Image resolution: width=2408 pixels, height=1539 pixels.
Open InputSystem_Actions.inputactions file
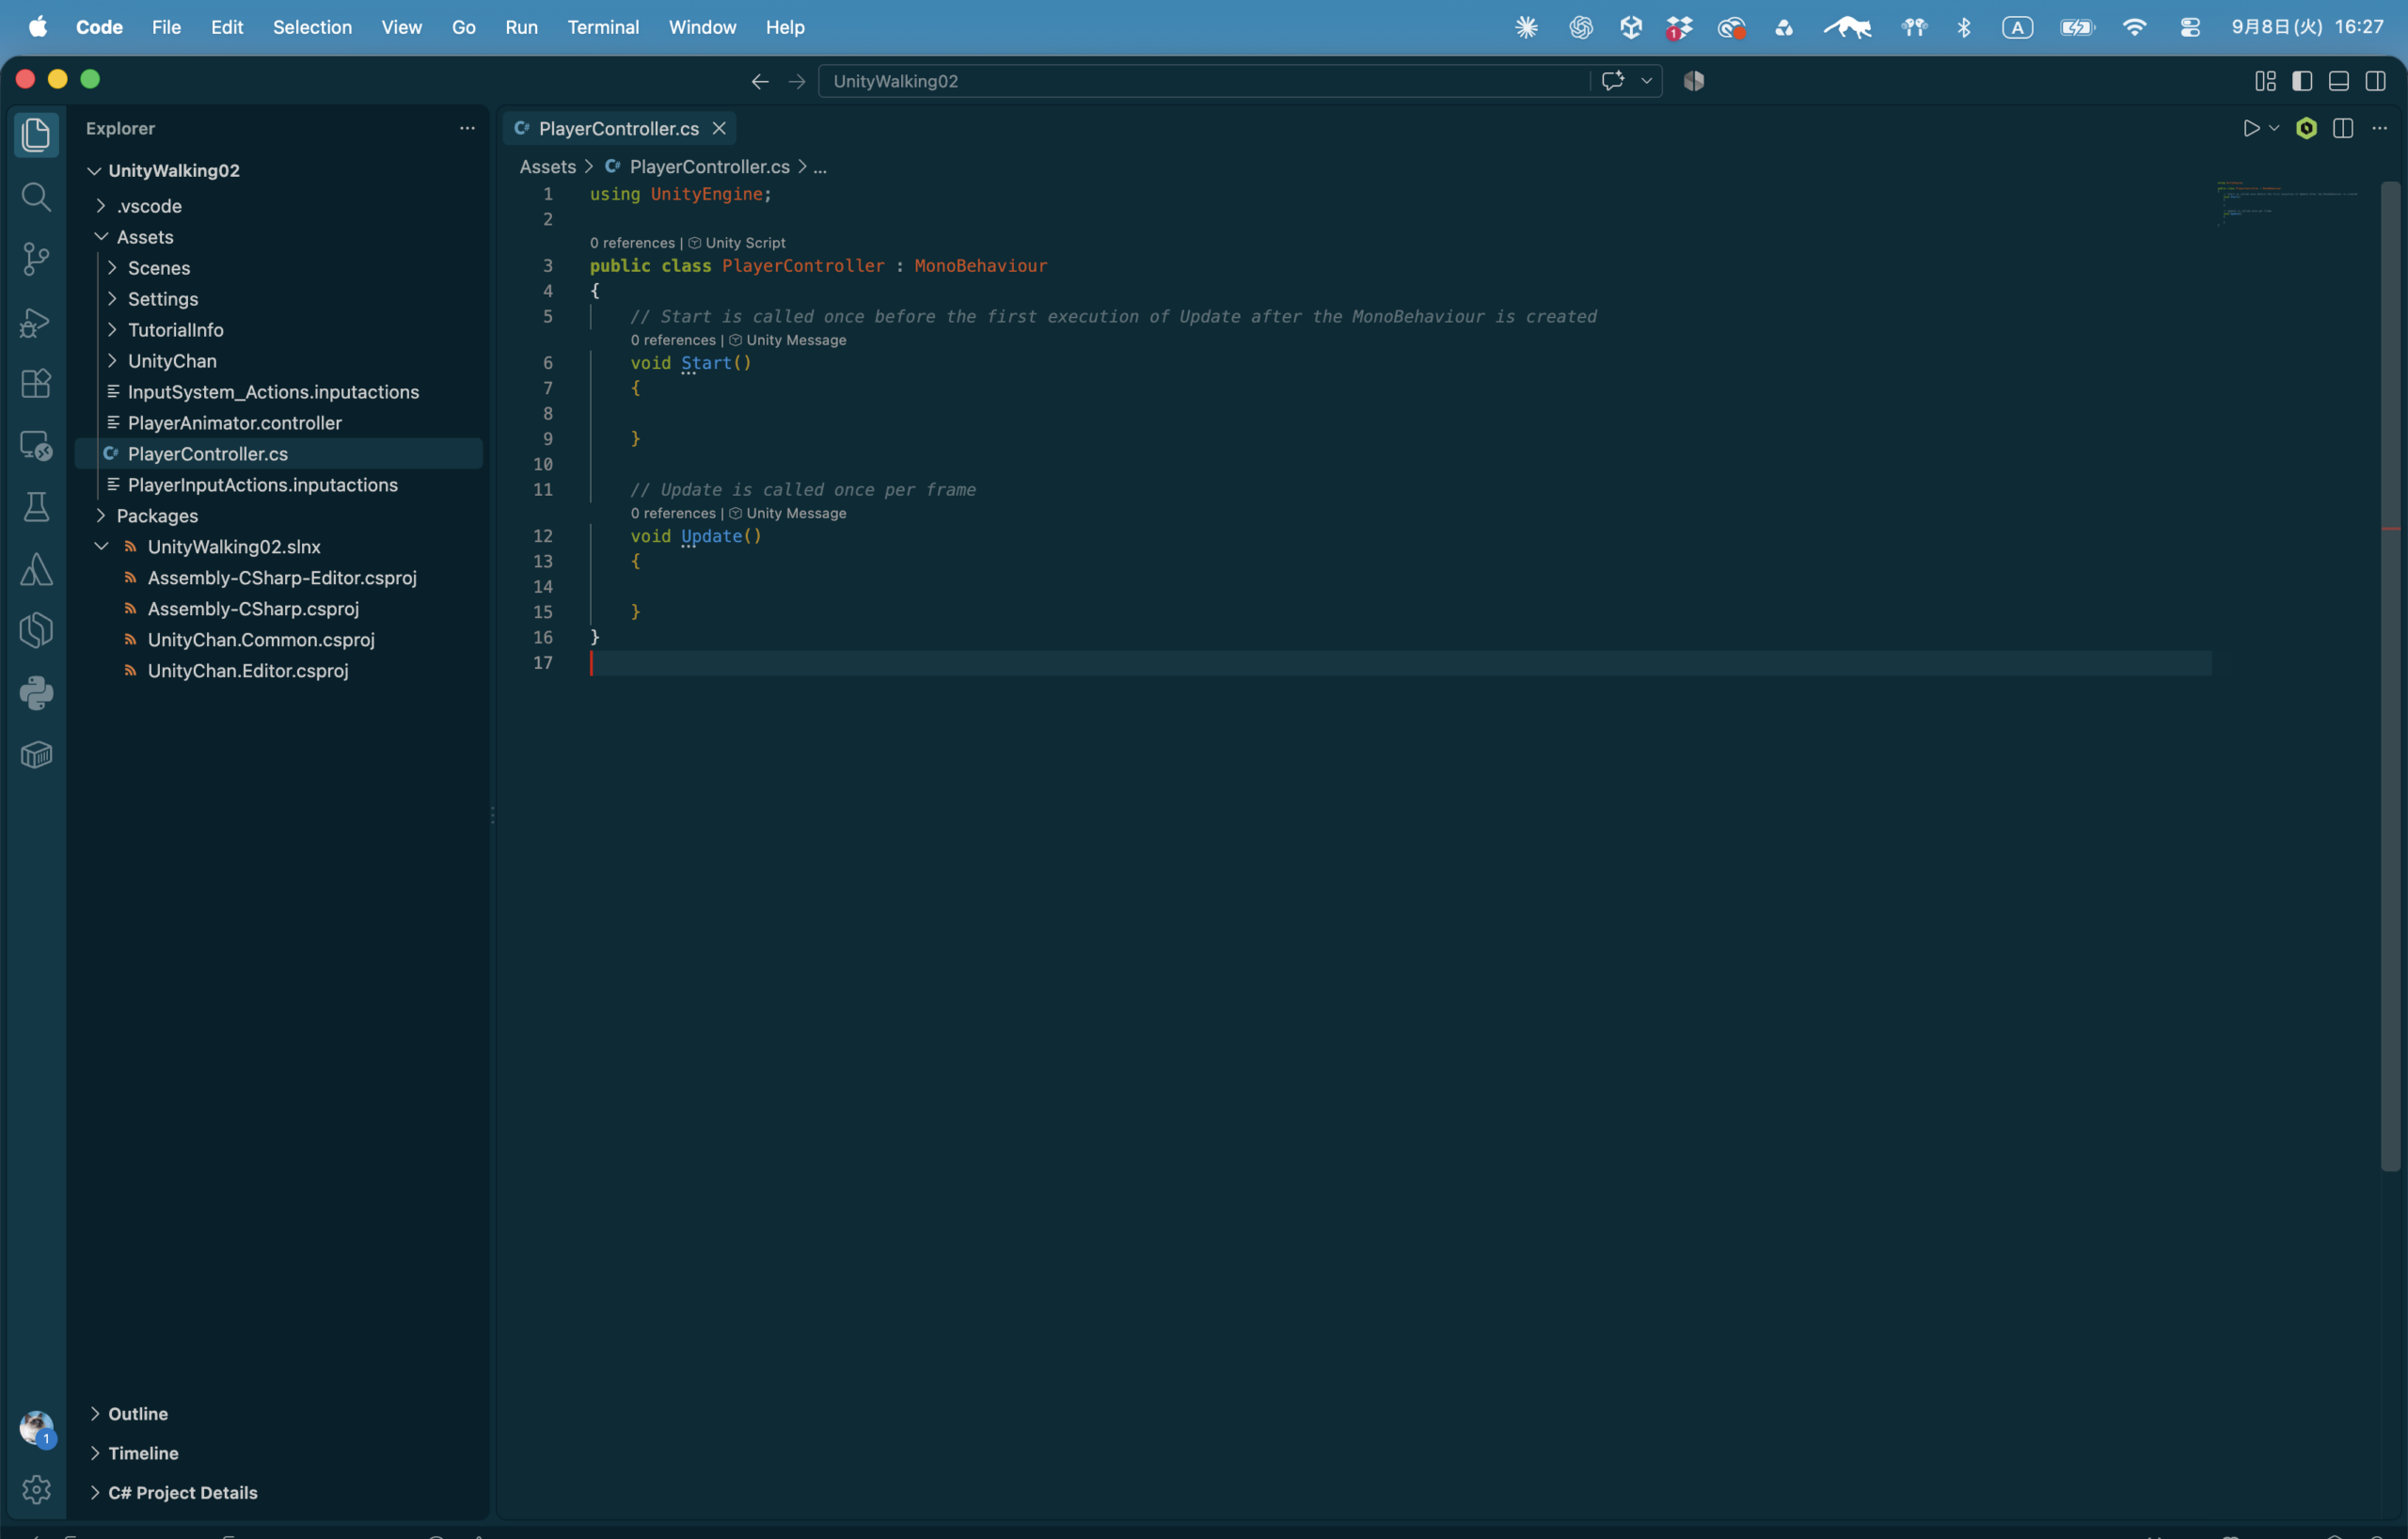(273, 392)
